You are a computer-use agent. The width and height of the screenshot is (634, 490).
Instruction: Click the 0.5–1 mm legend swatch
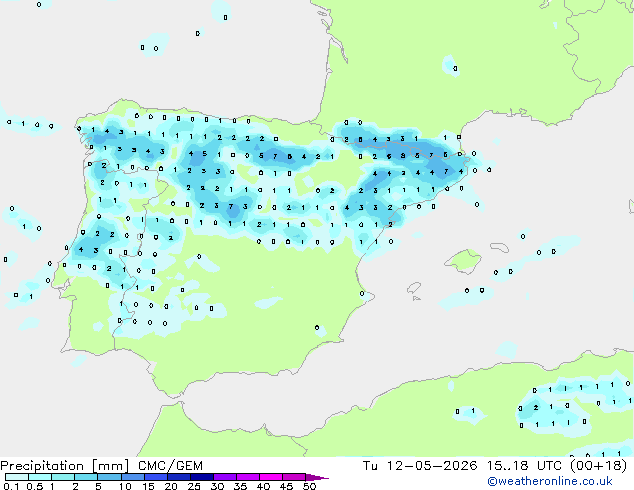pos(40,477)
